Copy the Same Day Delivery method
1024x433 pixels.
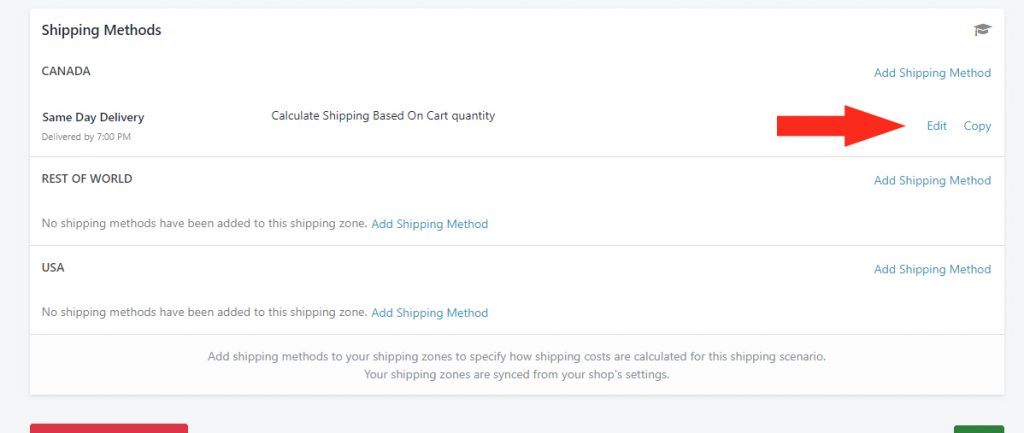click(x=977, y=126)
